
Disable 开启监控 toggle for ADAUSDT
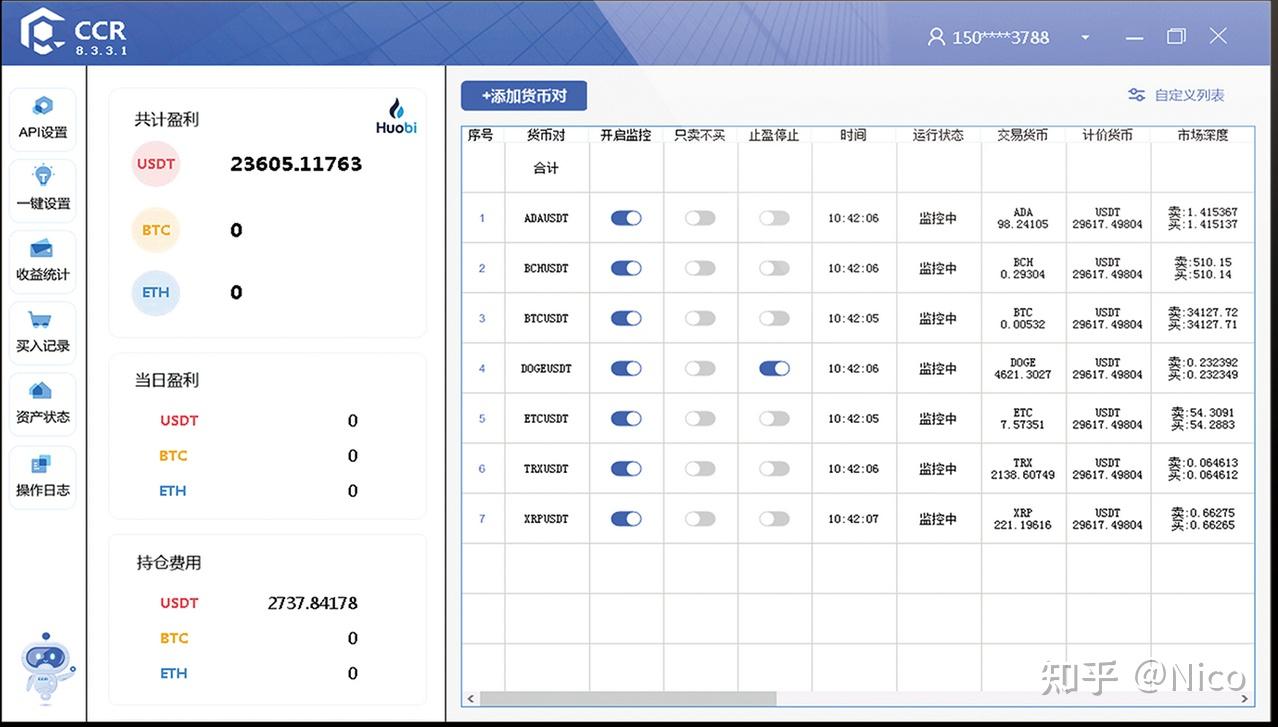tap(625, 218)
